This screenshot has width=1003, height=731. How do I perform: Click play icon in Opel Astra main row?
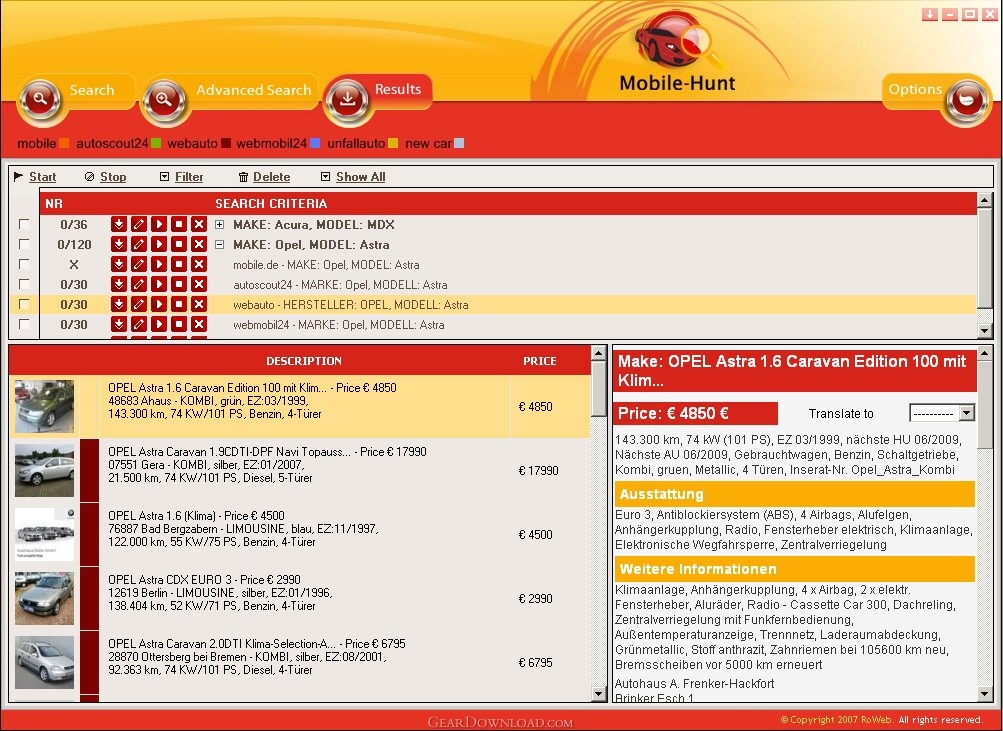(x=159, y=244)
